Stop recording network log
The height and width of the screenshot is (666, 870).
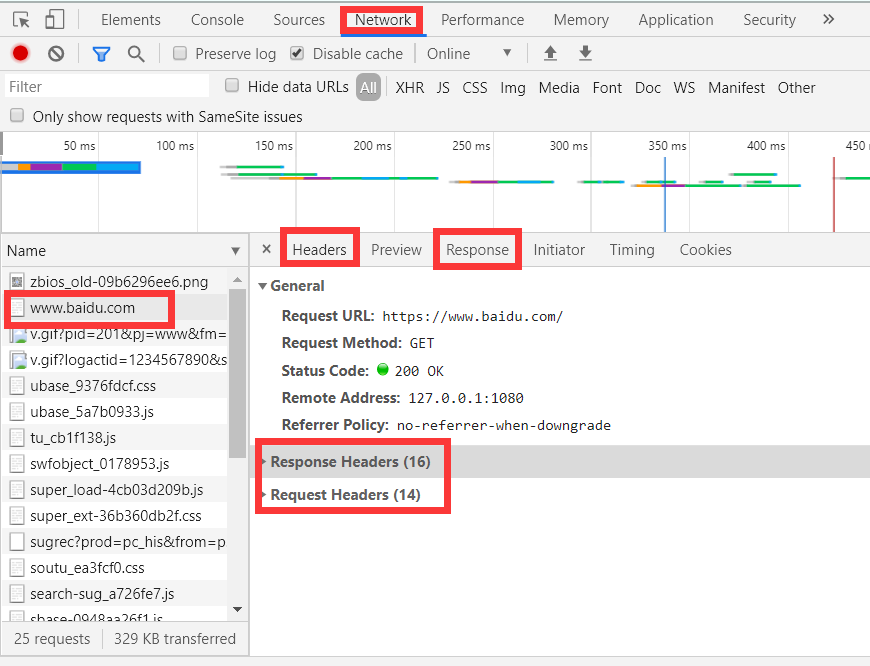click(20, 54)
